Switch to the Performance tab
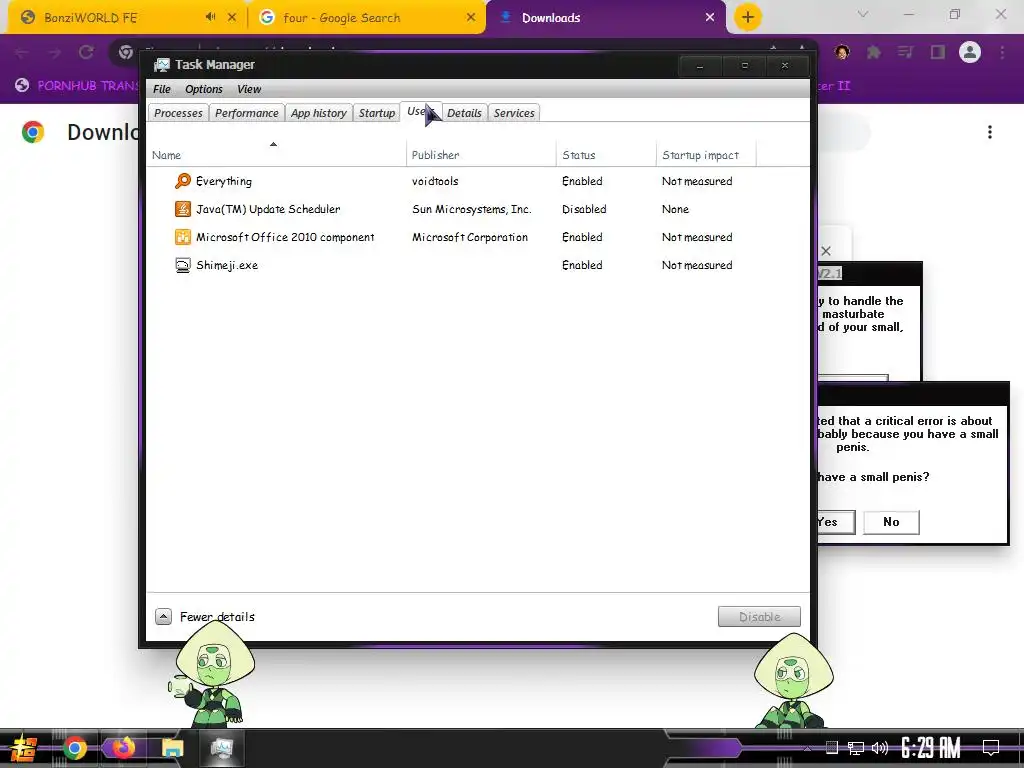Image resolution: width=1024 pixels, height=768 pixels. pos(247,113)
